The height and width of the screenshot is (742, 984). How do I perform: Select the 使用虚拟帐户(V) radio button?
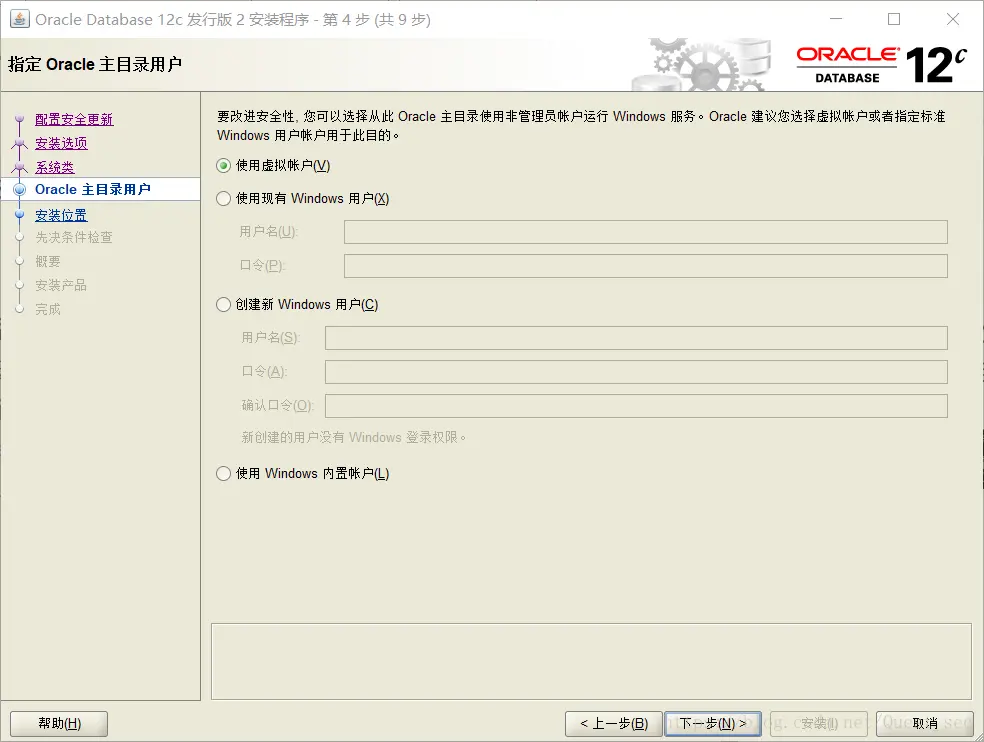[x=223, y=166]
